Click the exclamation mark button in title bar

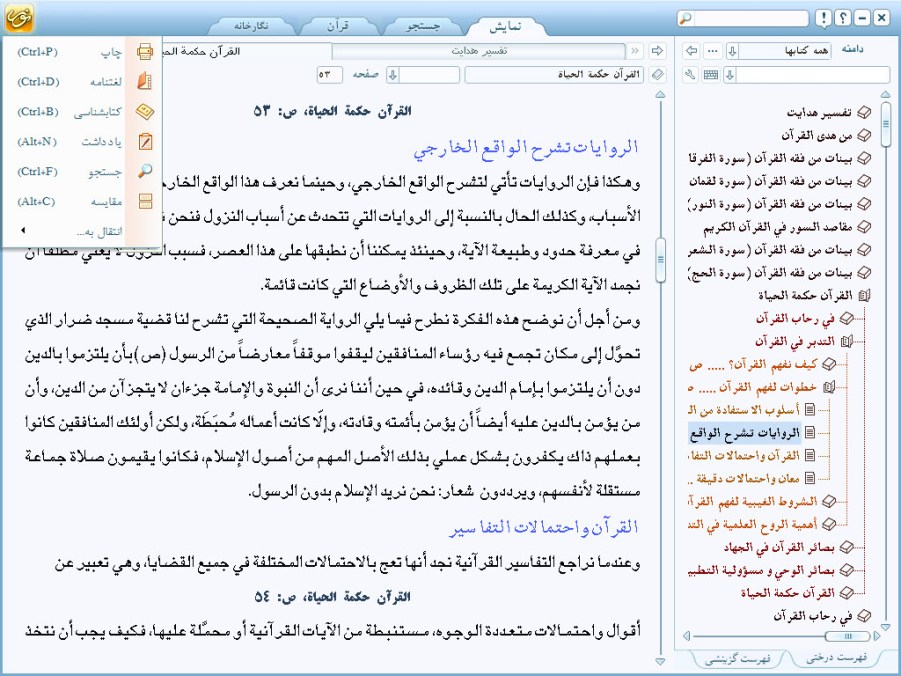pos(823,18)
